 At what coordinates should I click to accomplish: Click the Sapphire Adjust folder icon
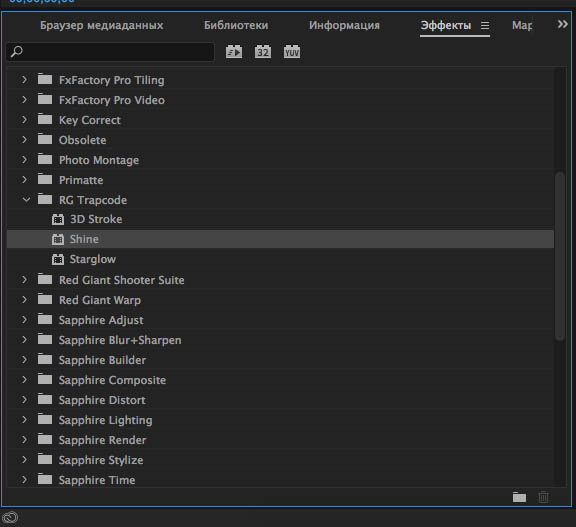tap(45, 319)
